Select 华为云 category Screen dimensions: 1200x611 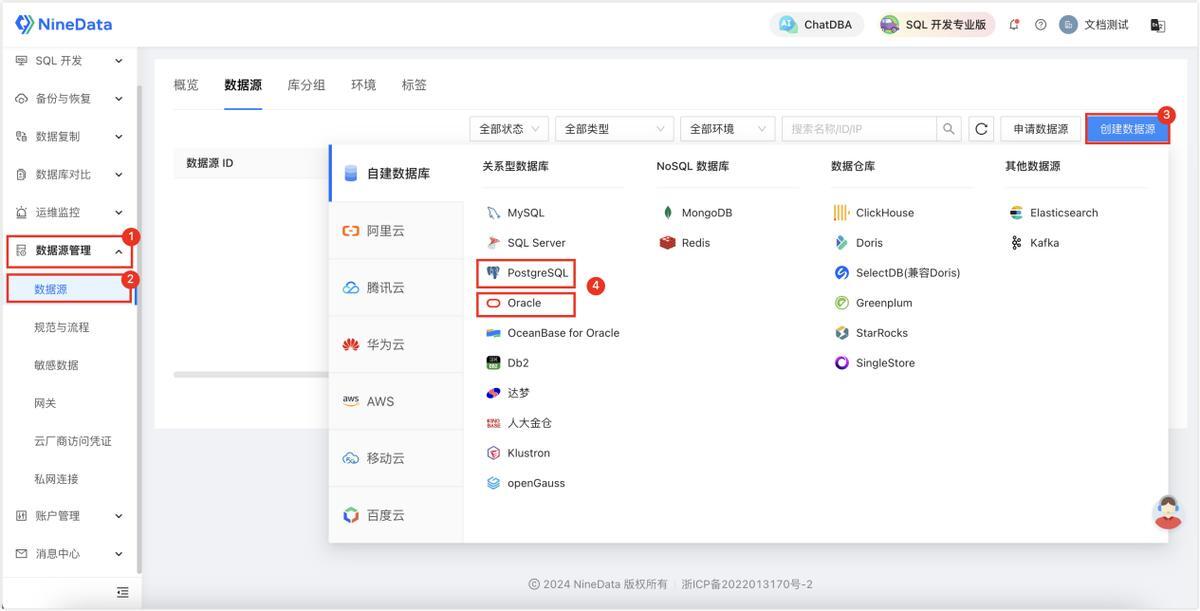pyautogui.click(x=397, y=344)
